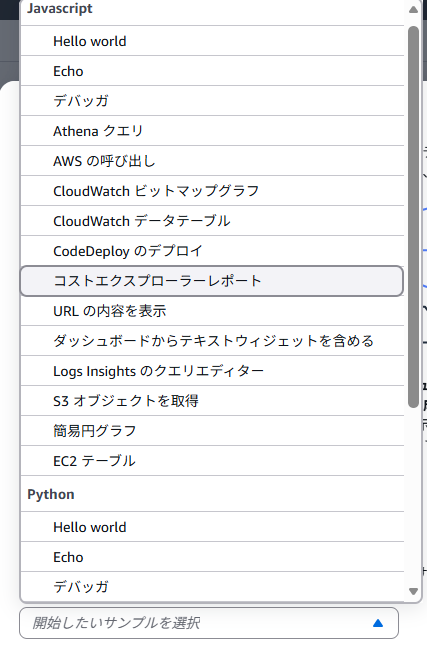427x645 pixels.
Task: Select Python デバッガ sample
Action: 212,587
